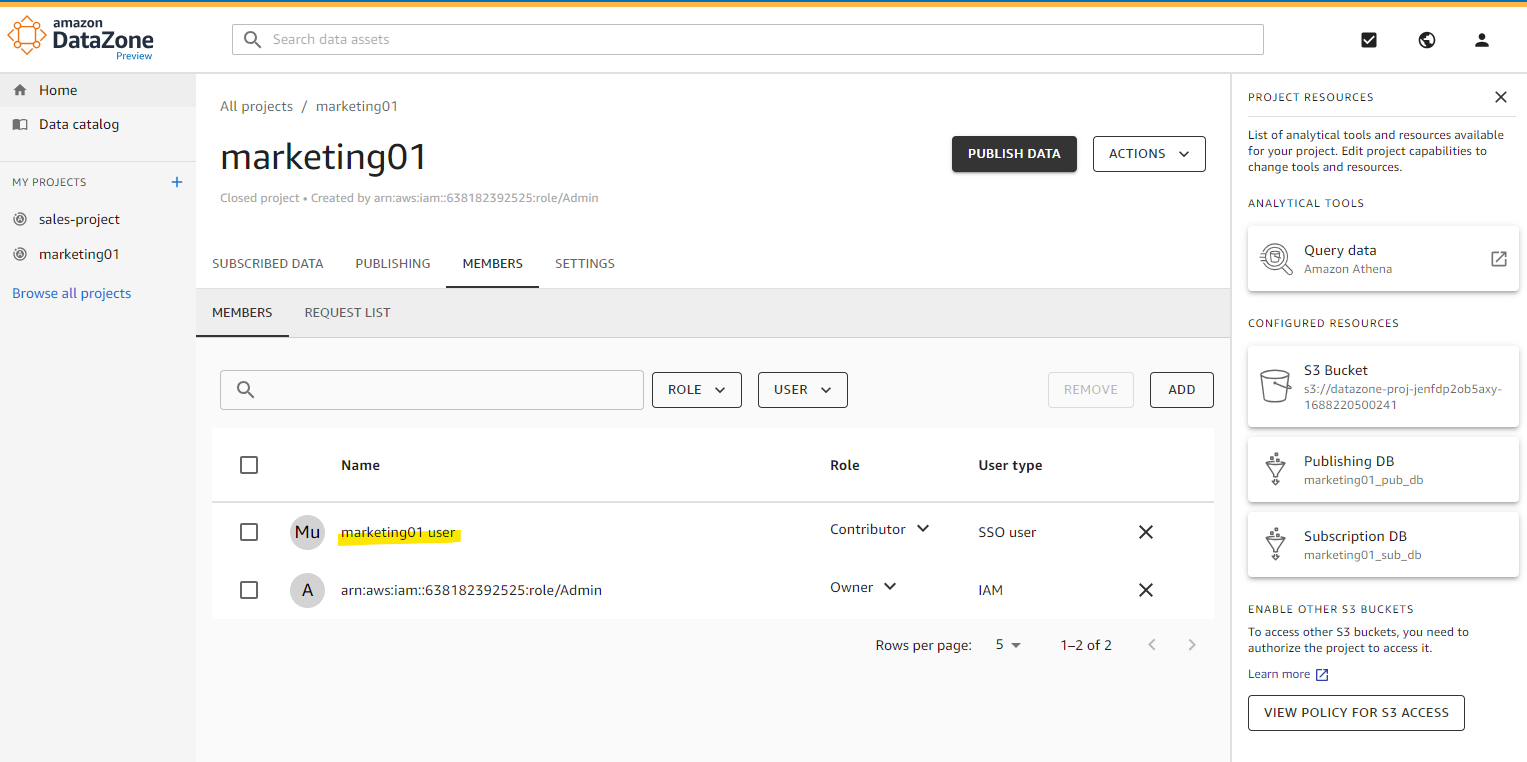The height and width of the screenshot is (762, 1527).
Task: Click the Home house icon
Action: [20, 90]
